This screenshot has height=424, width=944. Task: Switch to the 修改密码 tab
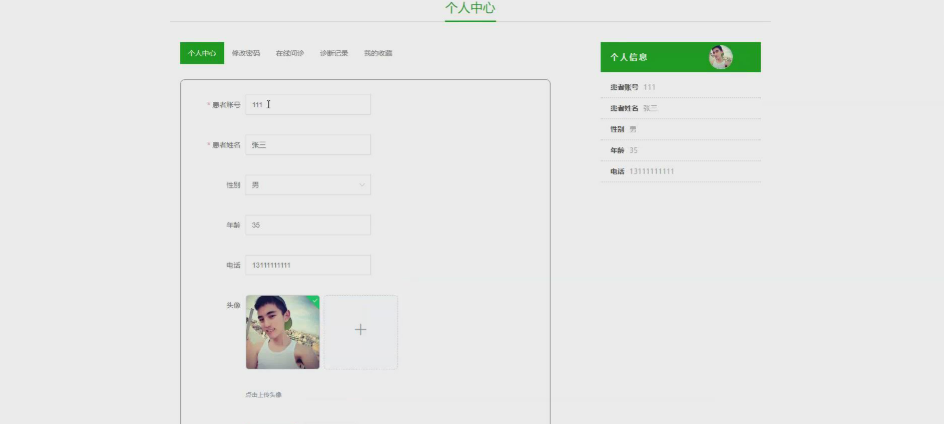(246, 53)
